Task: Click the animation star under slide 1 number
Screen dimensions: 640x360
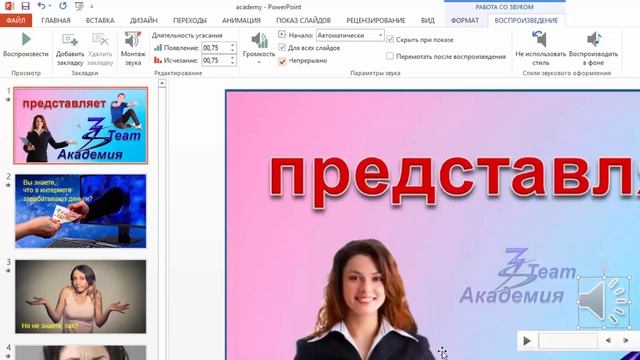Action: pos(8,100)
